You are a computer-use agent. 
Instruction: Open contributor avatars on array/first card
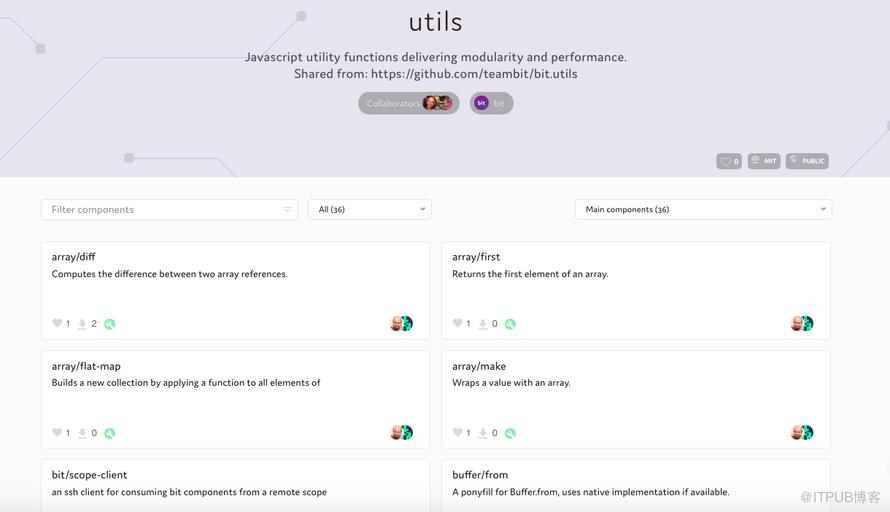tap(802, 323)
